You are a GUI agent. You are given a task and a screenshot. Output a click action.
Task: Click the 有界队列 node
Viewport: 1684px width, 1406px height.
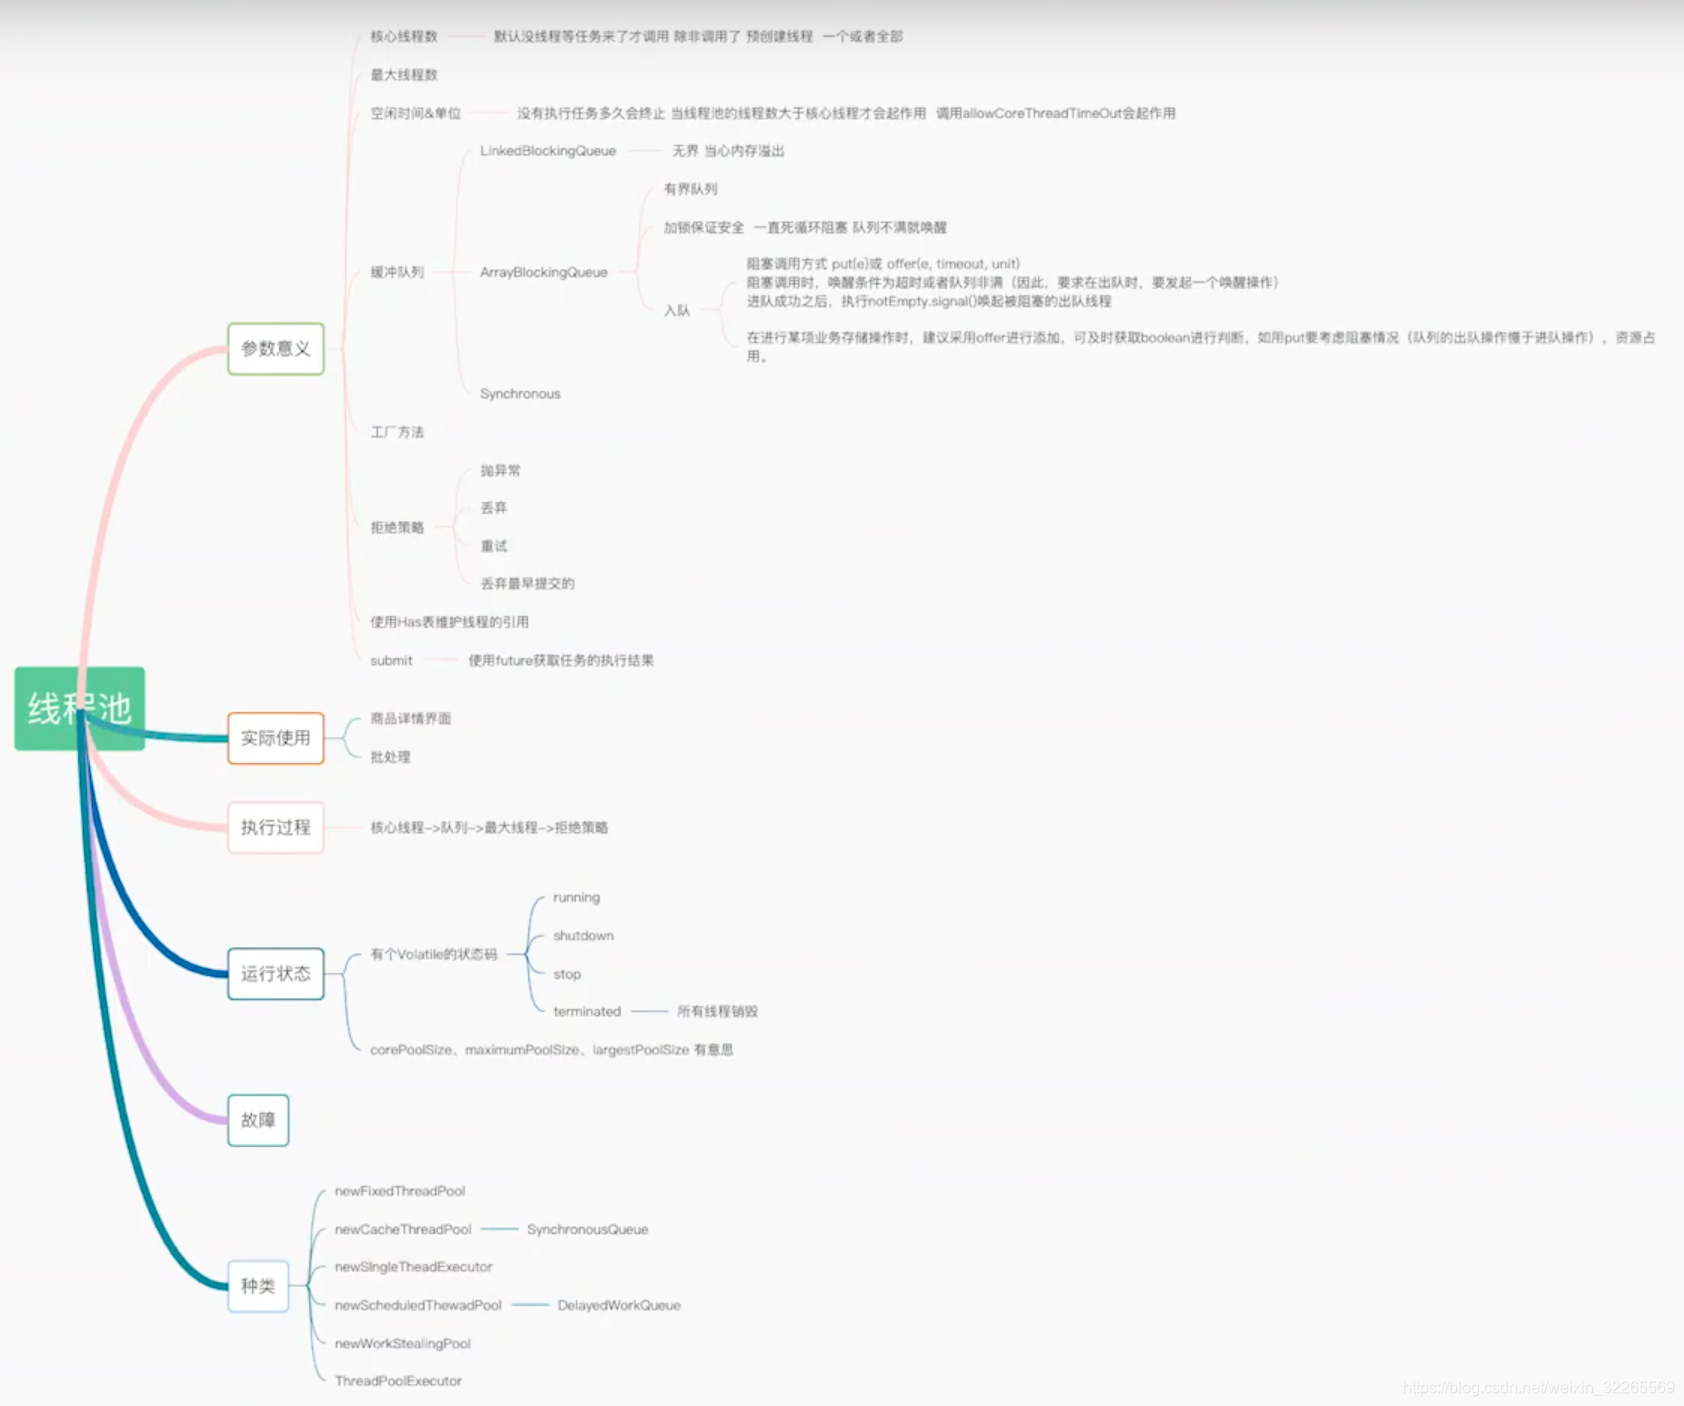click(691, 189)
